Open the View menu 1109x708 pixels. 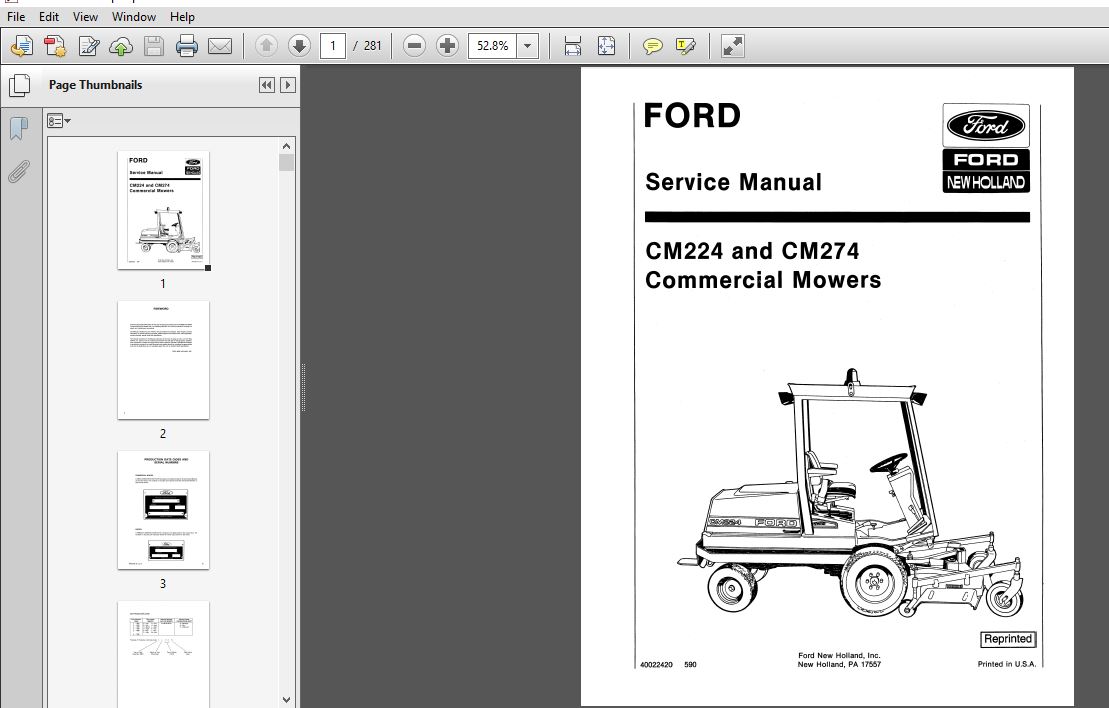pyautogui.click(x=86, y=16)
